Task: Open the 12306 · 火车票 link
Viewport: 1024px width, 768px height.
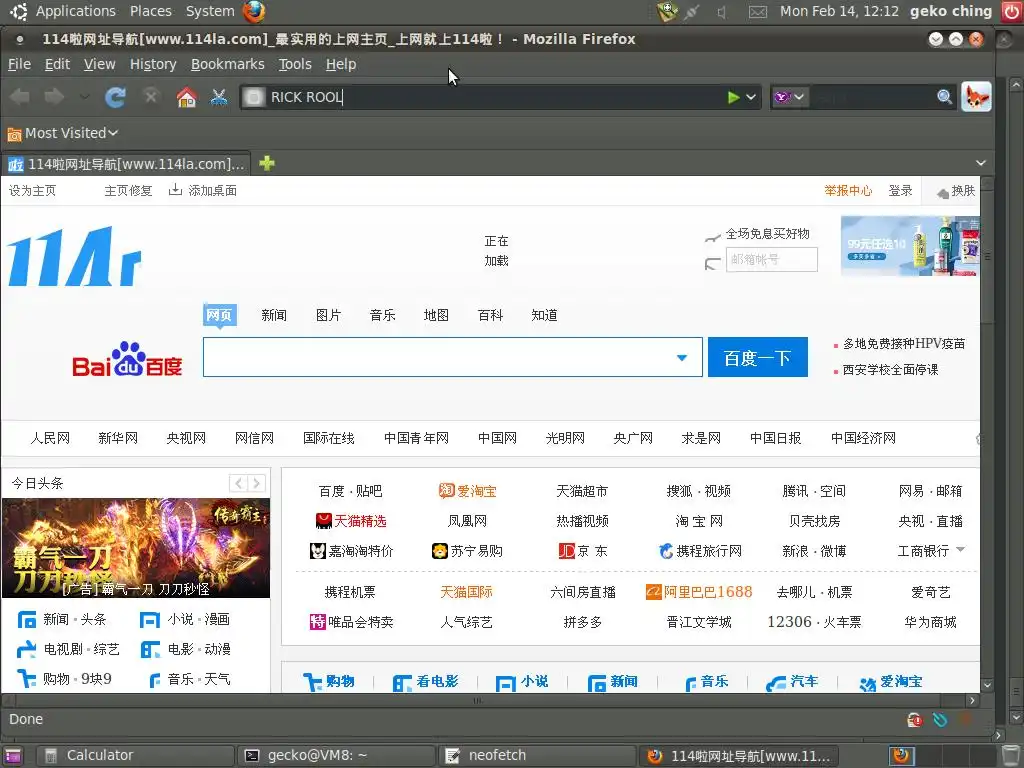Action: click(x=814, y=622)
